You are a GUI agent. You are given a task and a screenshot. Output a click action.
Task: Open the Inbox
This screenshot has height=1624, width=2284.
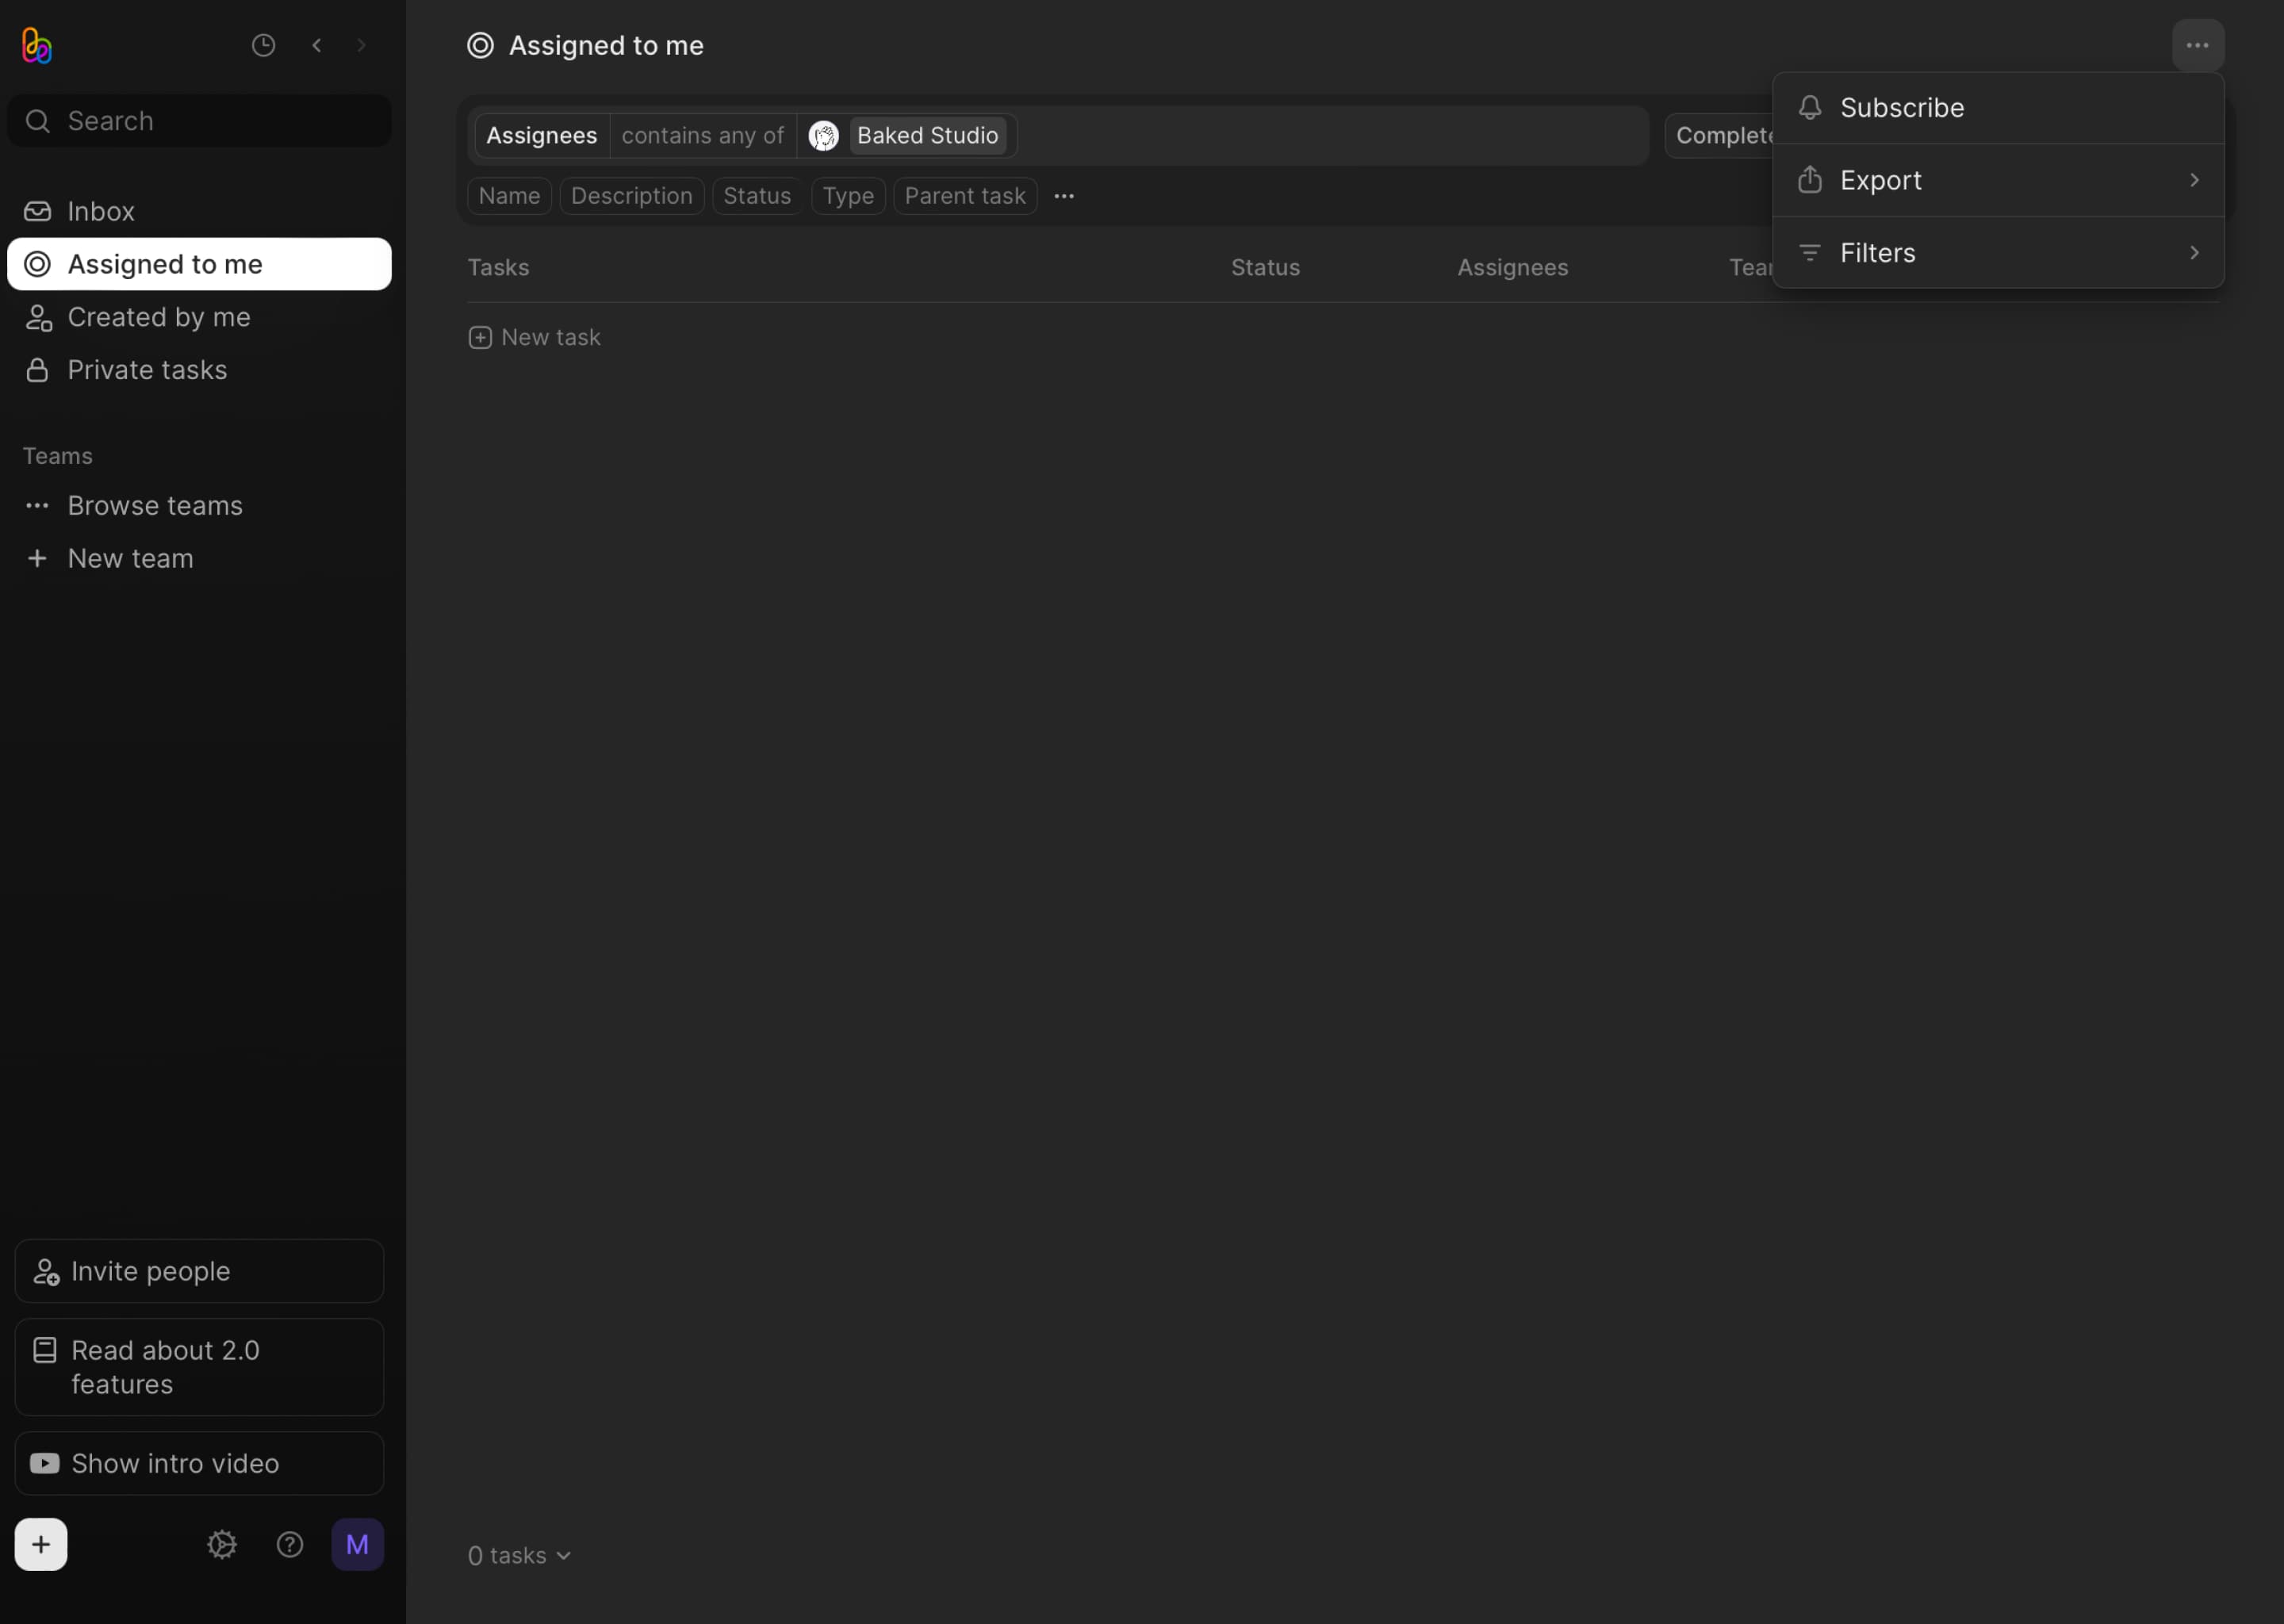coord(200,211)
